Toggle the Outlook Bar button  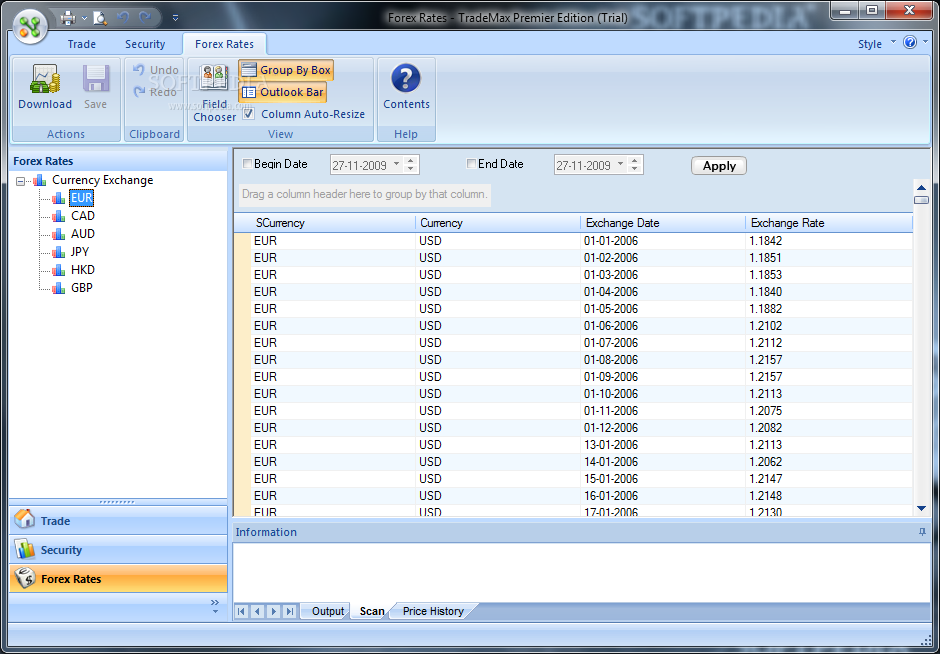(x=282, y=92)
